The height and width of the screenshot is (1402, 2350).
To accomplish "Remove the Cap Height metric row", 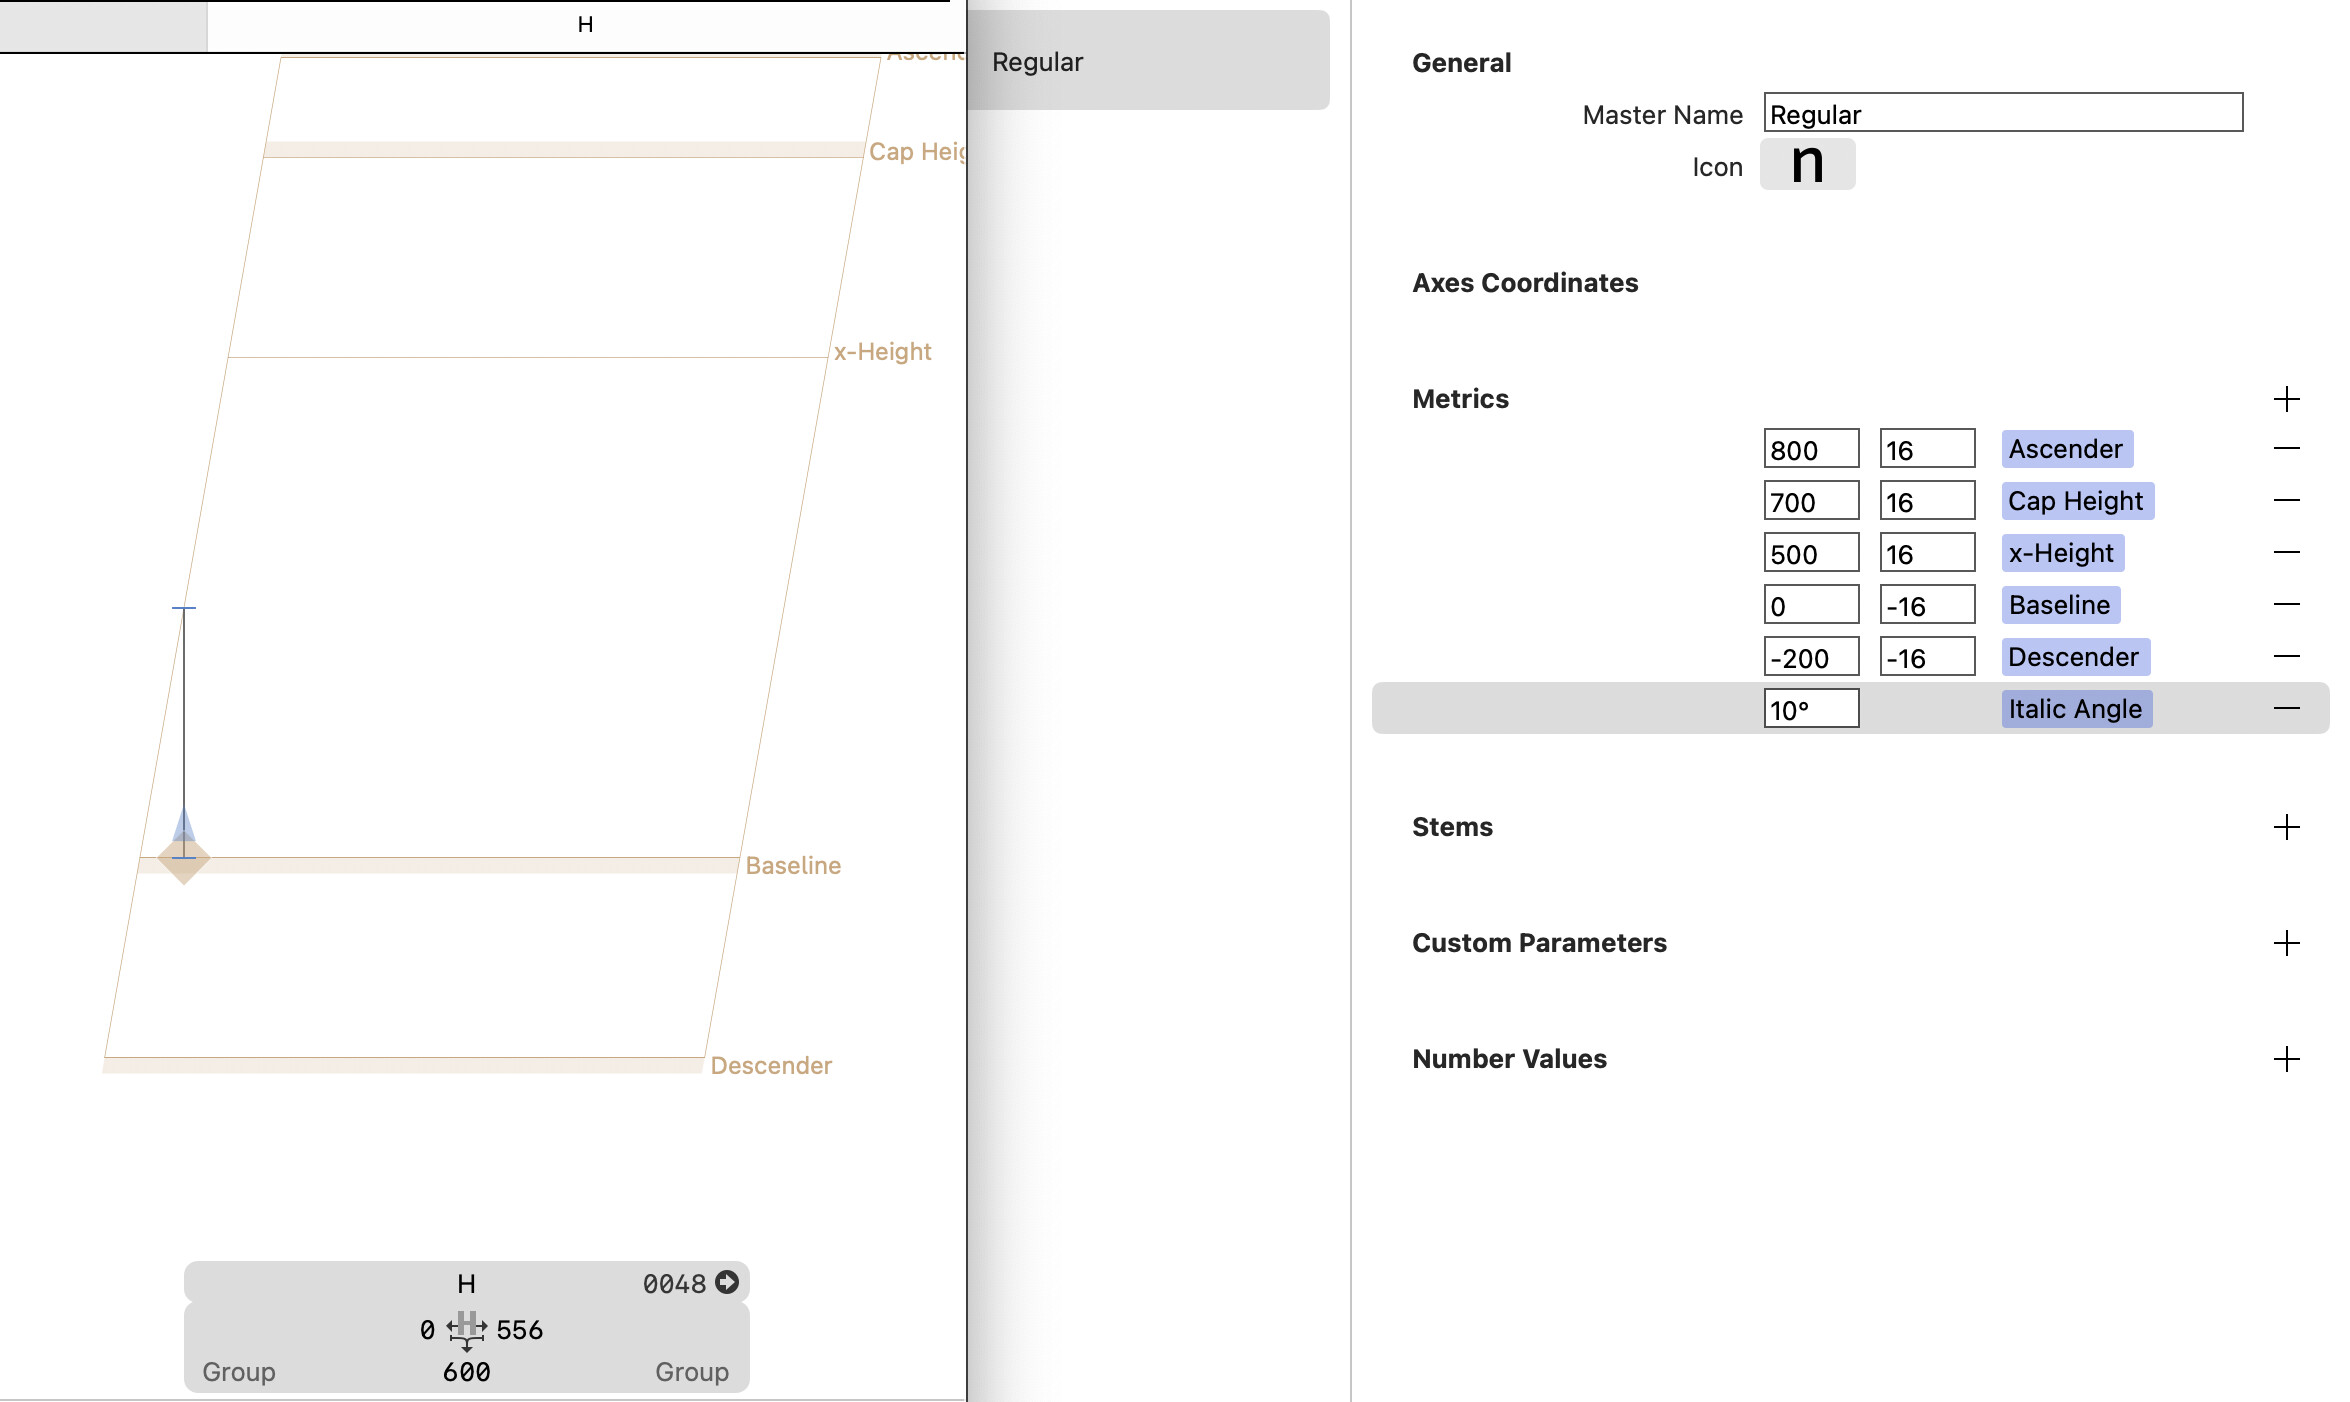I will (x=2286, y=501).
